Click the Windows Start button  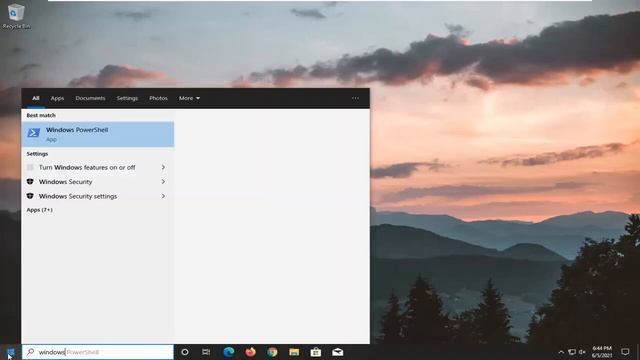(x=11, y=352)
